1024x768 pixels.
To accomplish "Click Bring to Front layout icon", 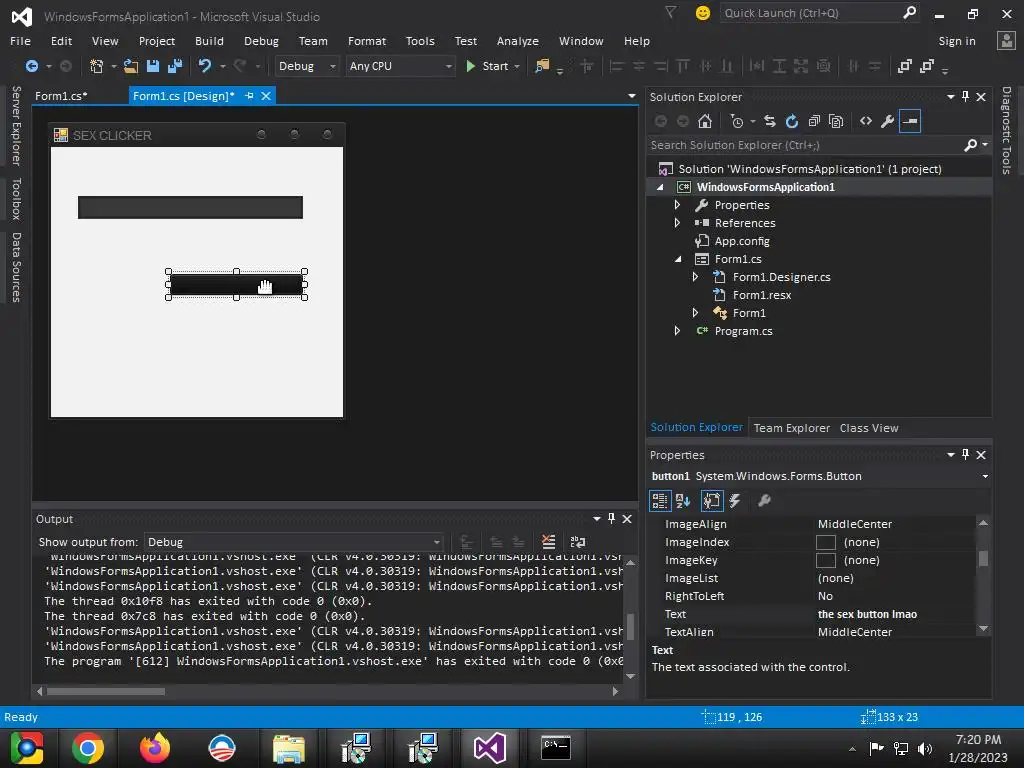I will (x=904, y=66).
